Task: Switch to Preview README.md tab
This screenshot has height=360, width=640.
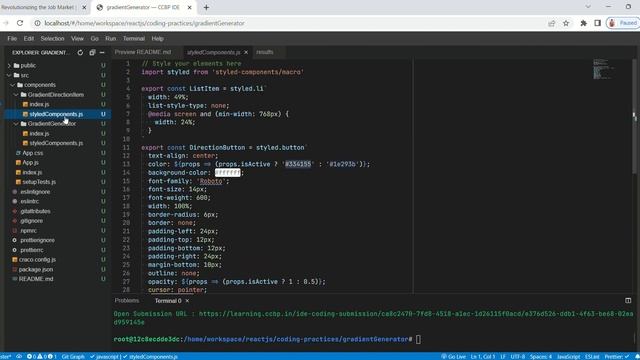Action: pos(143,52)
